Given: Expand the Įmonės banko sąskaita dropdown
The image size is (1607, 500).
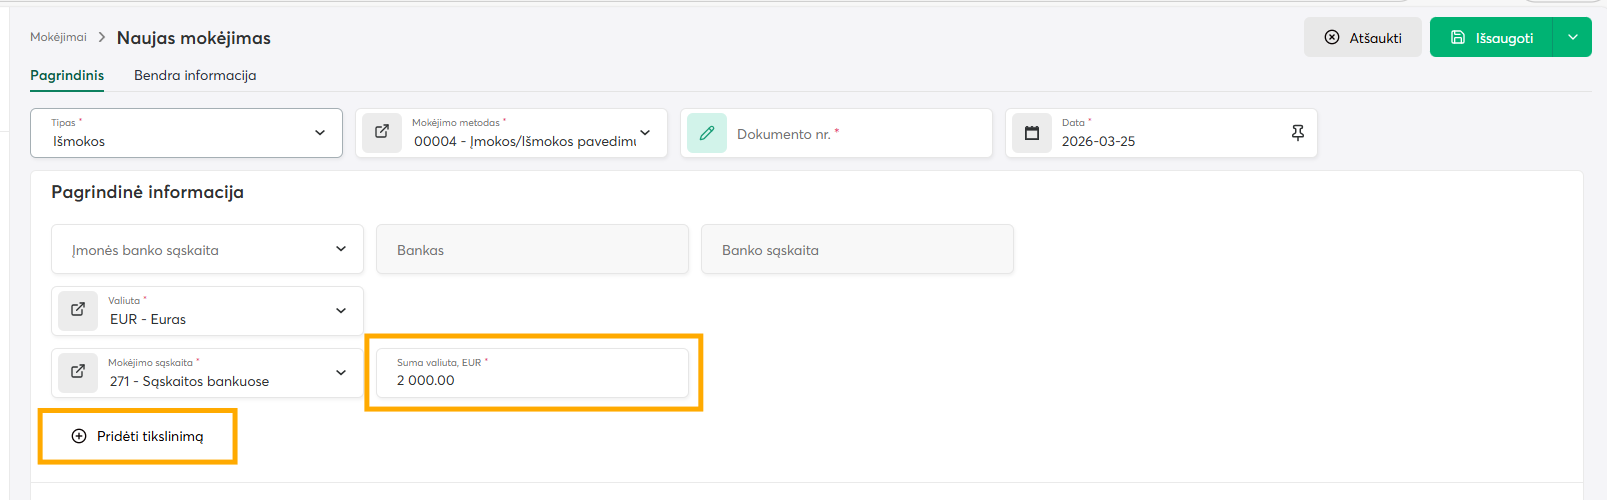Looking at the screenshot, I should coord(341,249).
